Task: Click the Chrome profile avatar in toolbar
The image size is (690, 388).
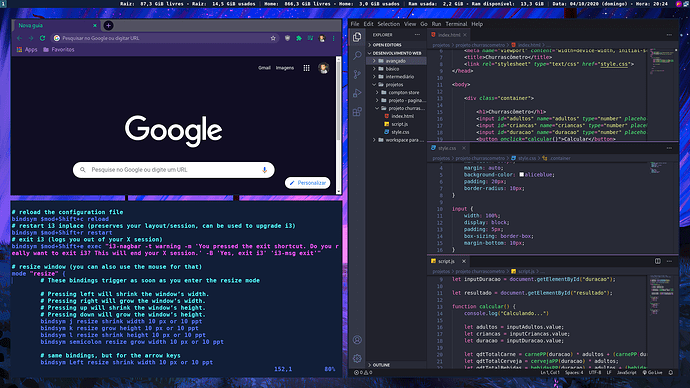Action: click(322, 38)
